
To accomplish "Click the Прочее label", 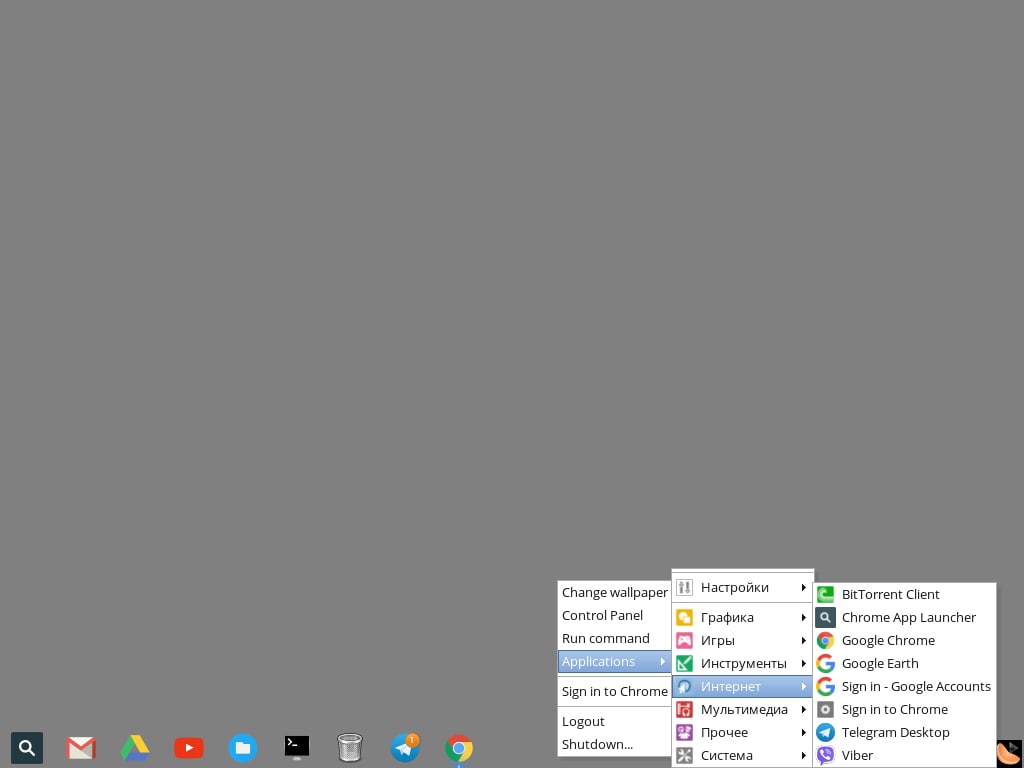I will (x=724, y=733).
